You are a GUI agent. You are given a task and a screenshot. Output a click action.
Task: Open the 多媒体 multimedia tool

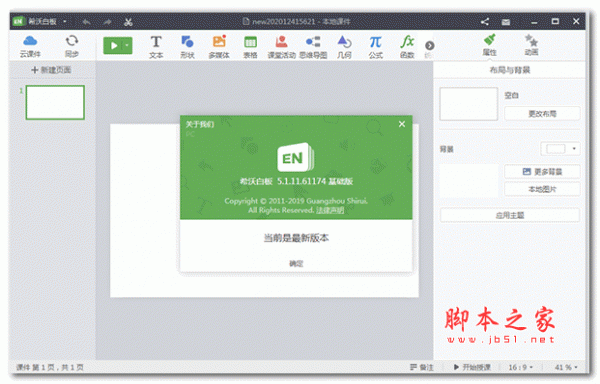click(x=219, y=47)
